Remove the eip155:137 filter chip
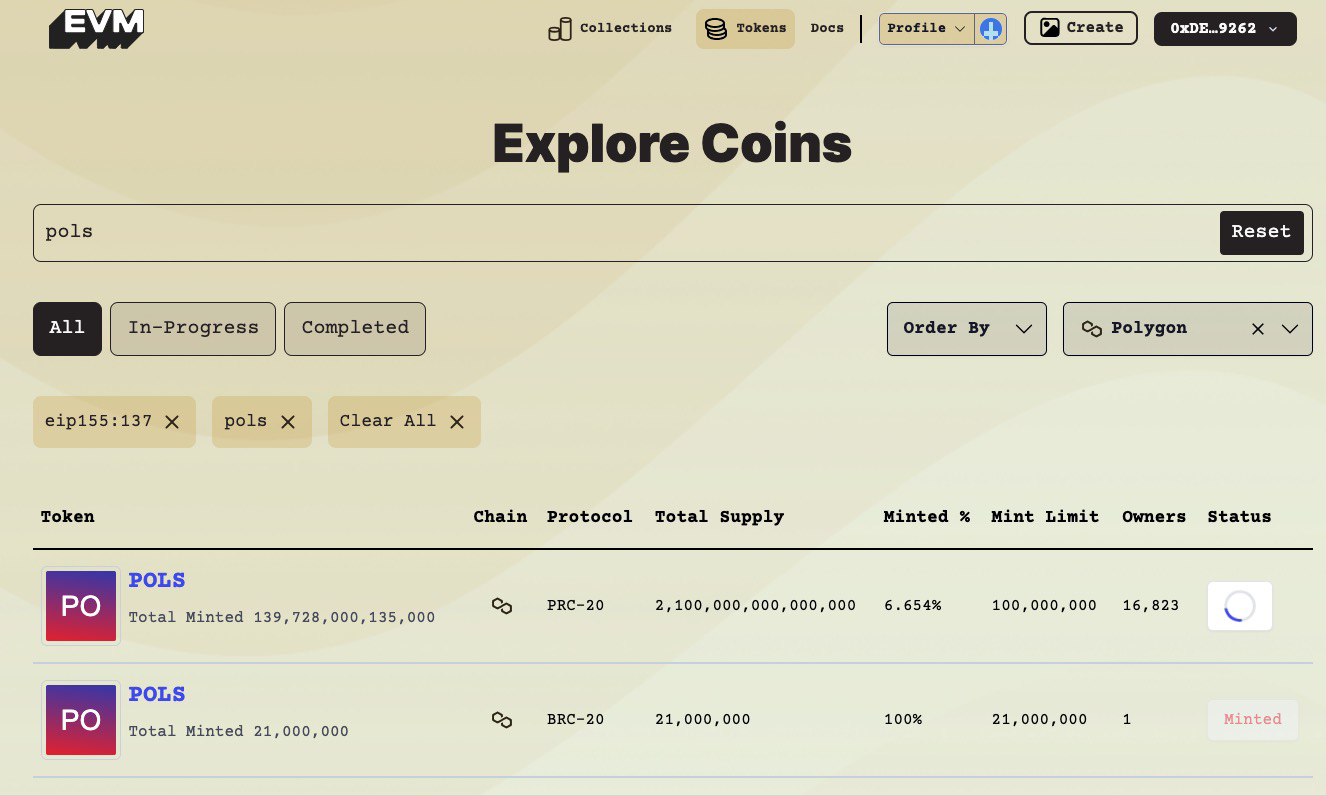The image size is (1326, 795). tap(172, 422)
